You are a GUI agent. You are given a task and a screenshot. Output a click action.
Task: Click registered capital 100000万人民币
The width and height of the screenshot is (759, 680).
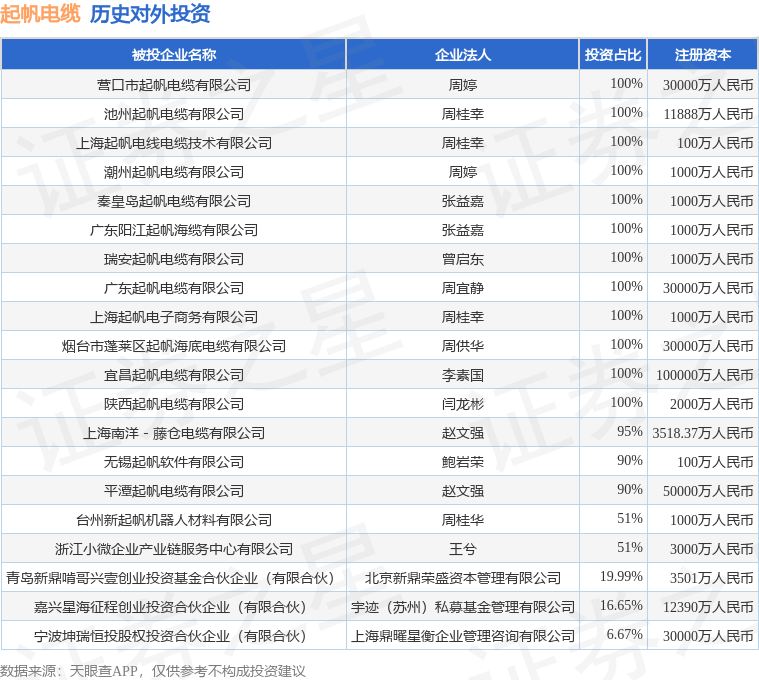[x=705, y=376]
